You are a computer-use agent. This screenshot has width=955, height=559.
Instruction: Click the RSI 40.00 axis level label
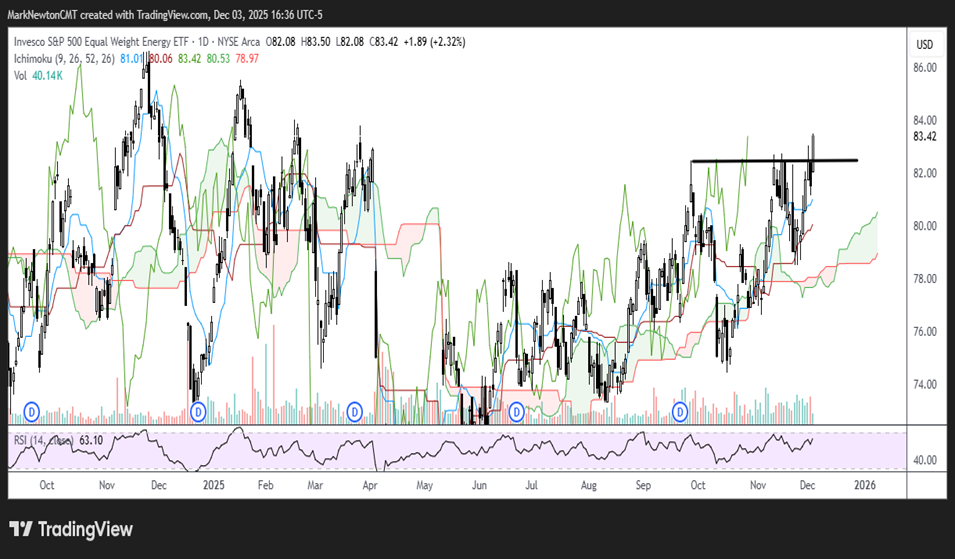924,461
